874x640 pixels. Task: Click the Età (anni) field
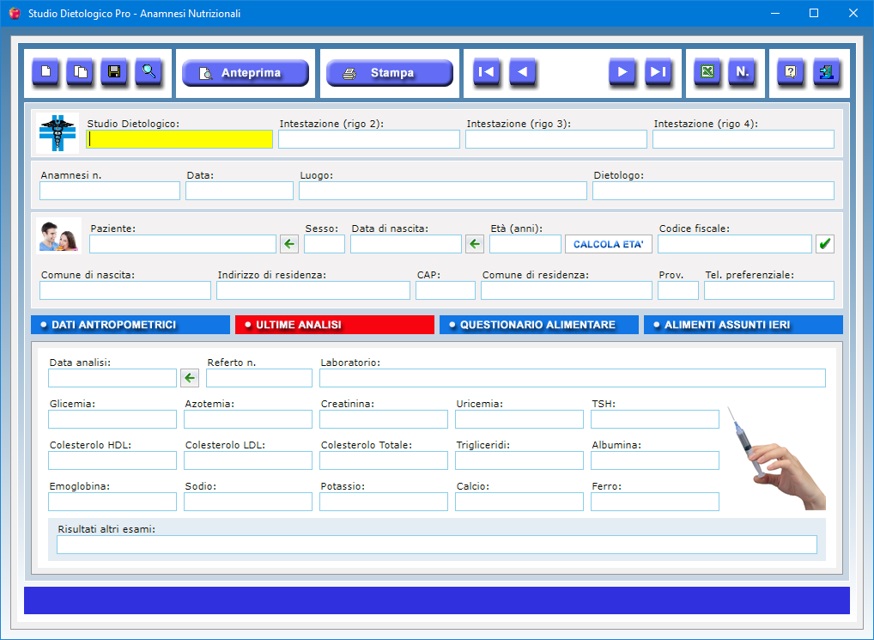[x=525, y=244]
